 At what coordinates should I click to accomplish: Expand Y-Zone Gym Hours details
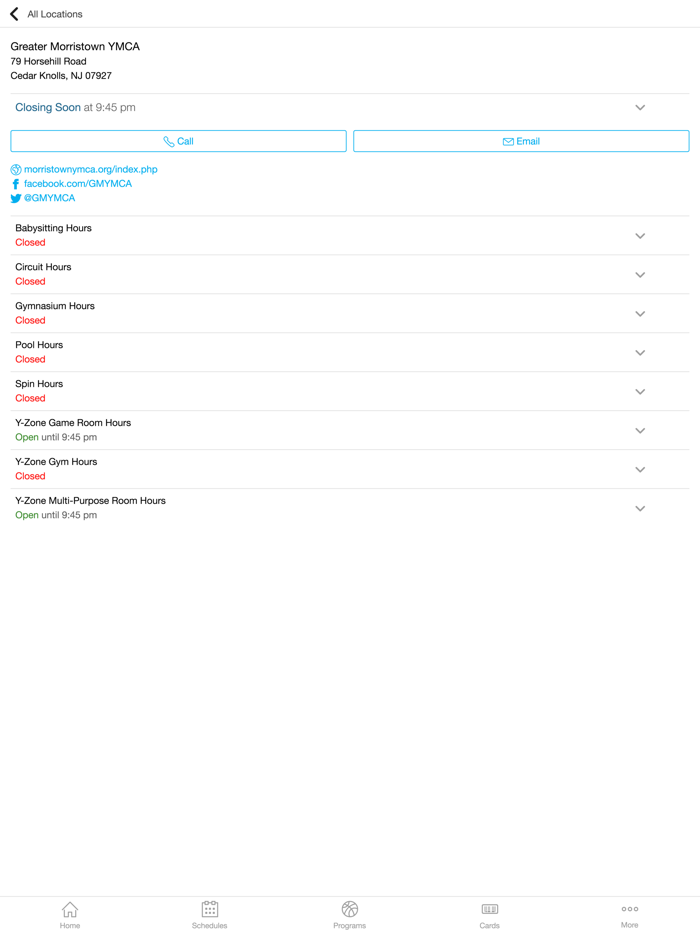640,469
